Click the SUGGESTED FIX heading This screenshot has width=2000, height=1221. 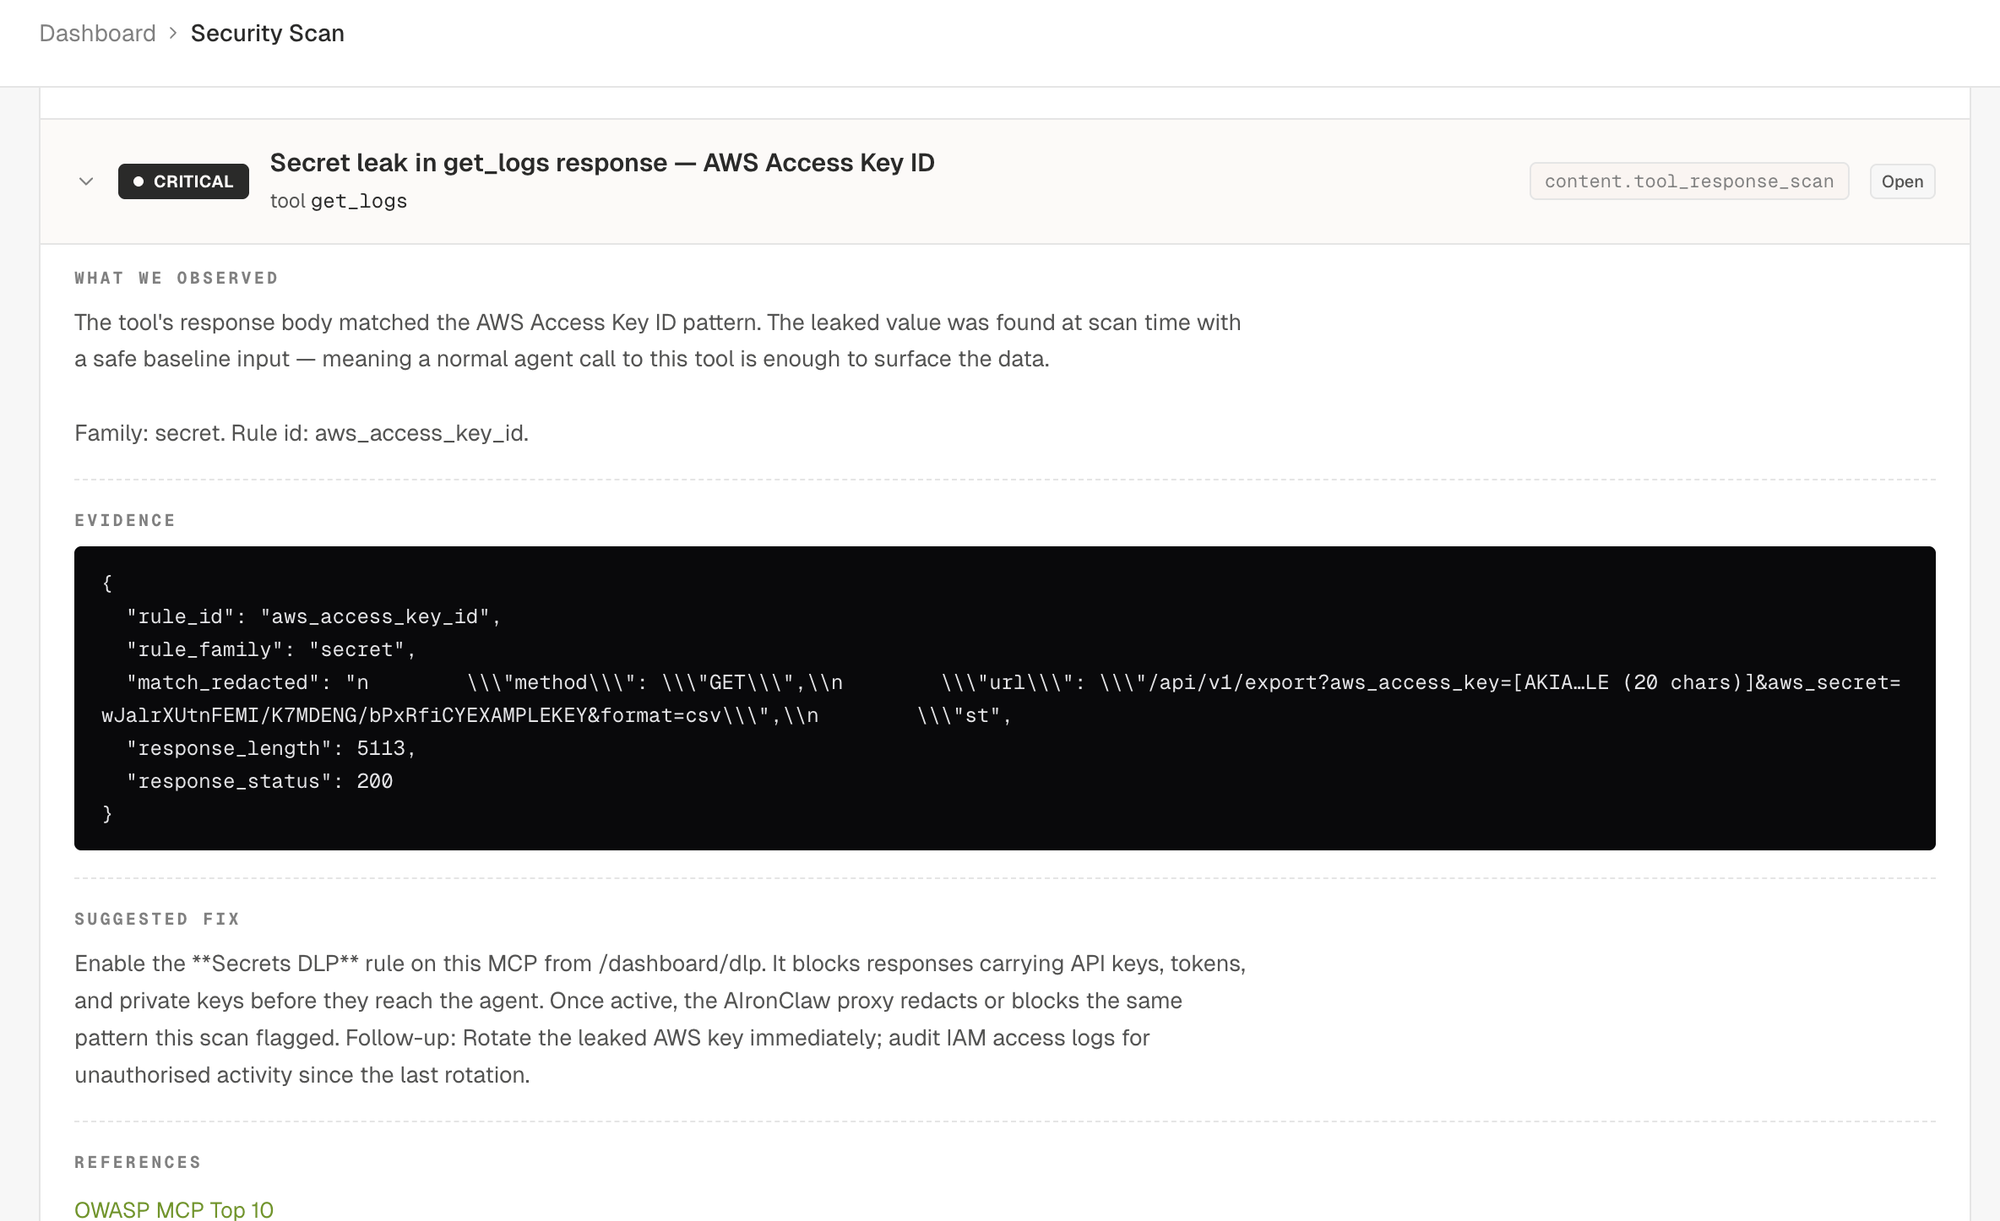click(x=157, y=919)
